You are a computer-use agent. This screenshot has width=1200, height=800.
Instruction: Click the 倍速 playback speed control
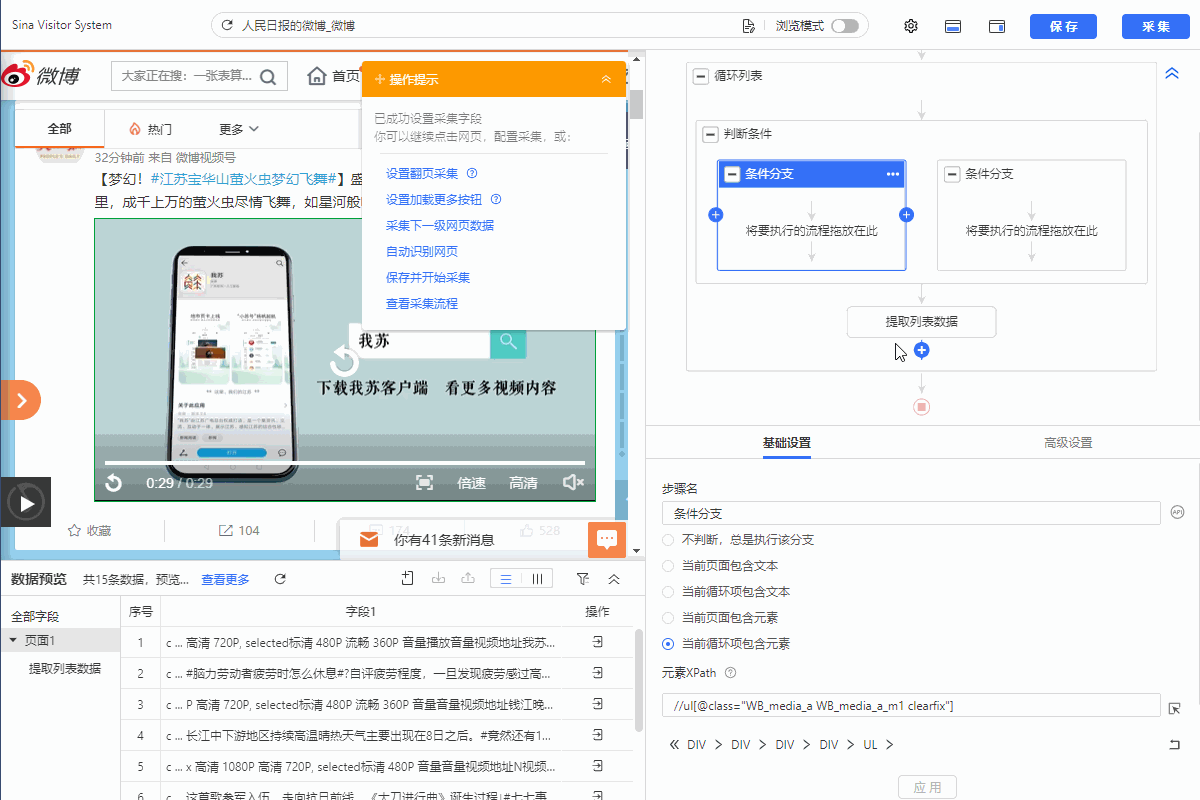[x=471, y=483]
